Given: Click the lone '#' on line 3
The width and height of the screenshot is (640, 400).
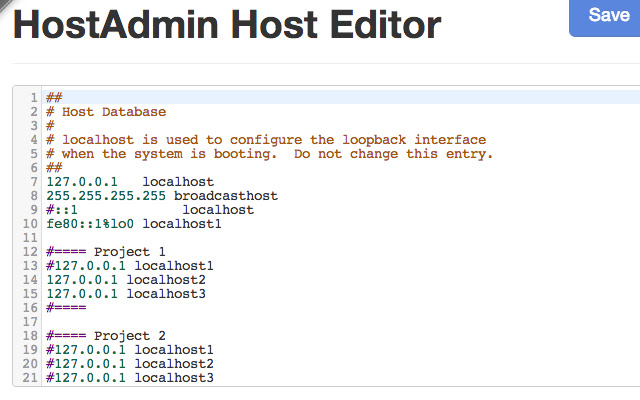Looking at the screenshot, I should (x=50, y=126).
